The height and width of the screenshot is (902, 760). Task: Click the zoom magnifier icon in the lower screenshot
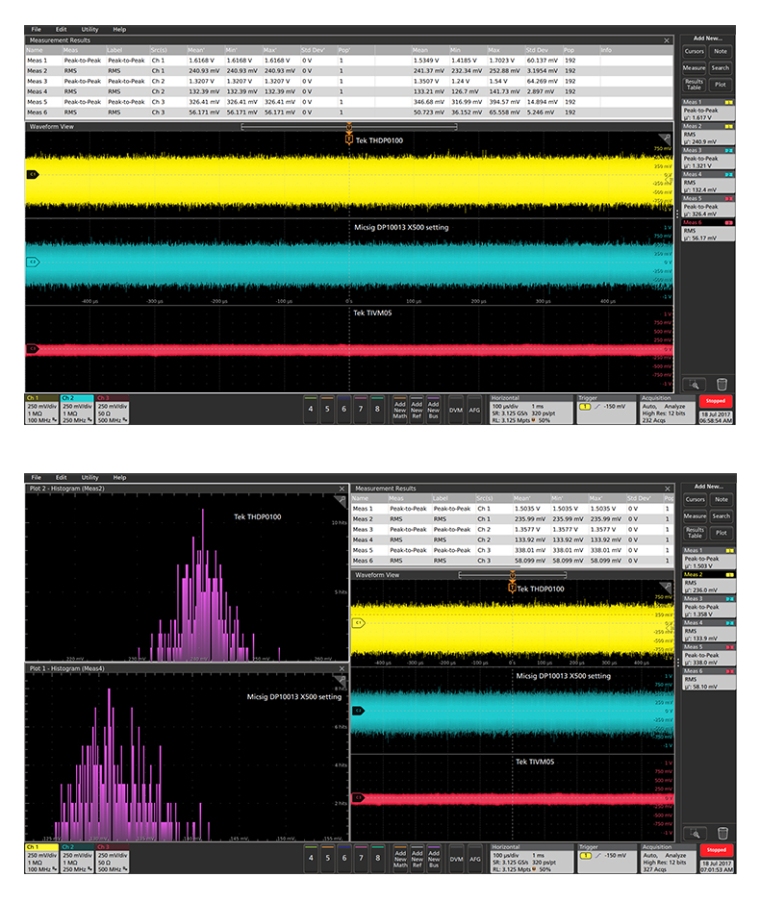694,832
